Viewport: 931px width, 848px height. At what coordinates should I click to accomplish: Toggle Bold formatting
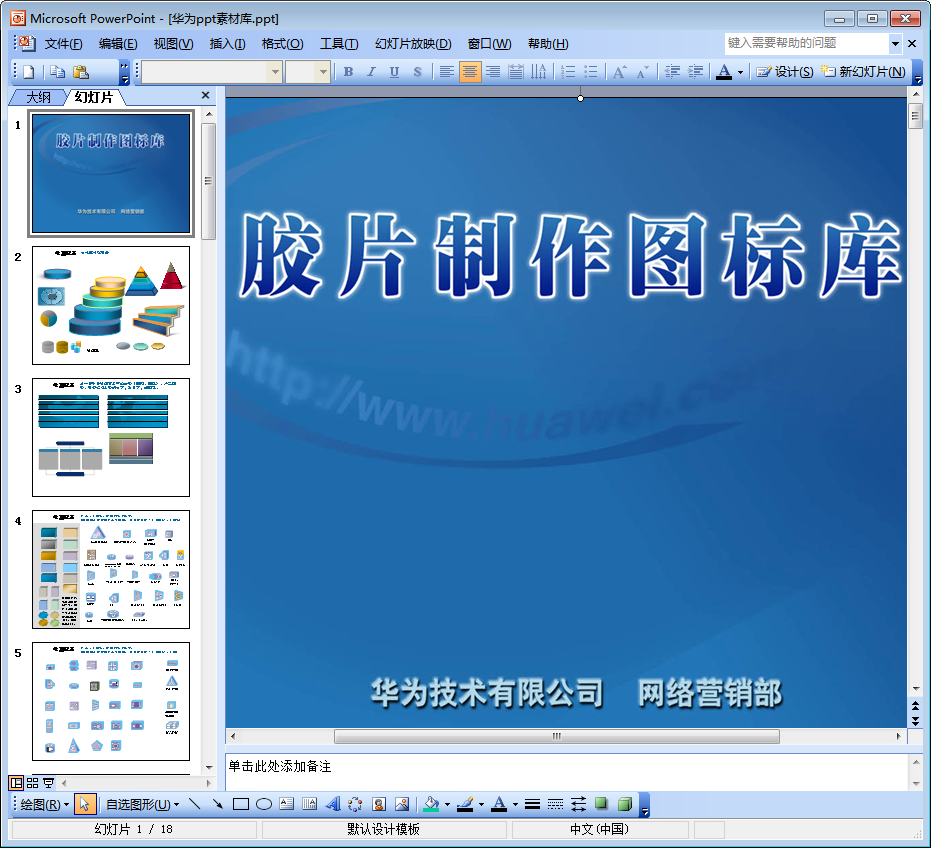pos(349,72)
